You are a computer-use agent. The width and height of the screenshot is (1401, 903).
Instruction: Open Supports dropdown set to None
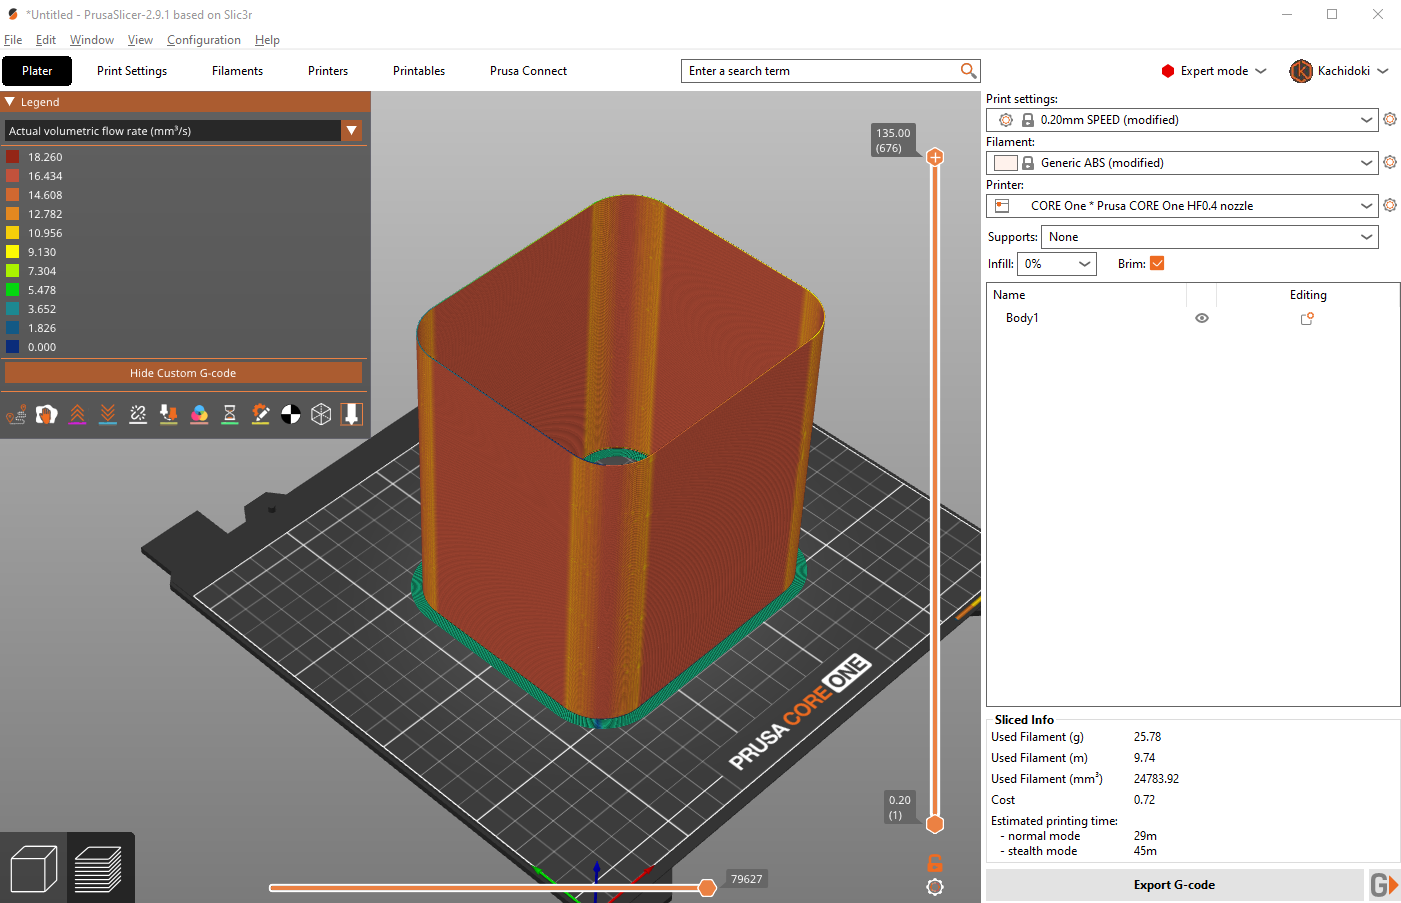tap(1209, 237)
